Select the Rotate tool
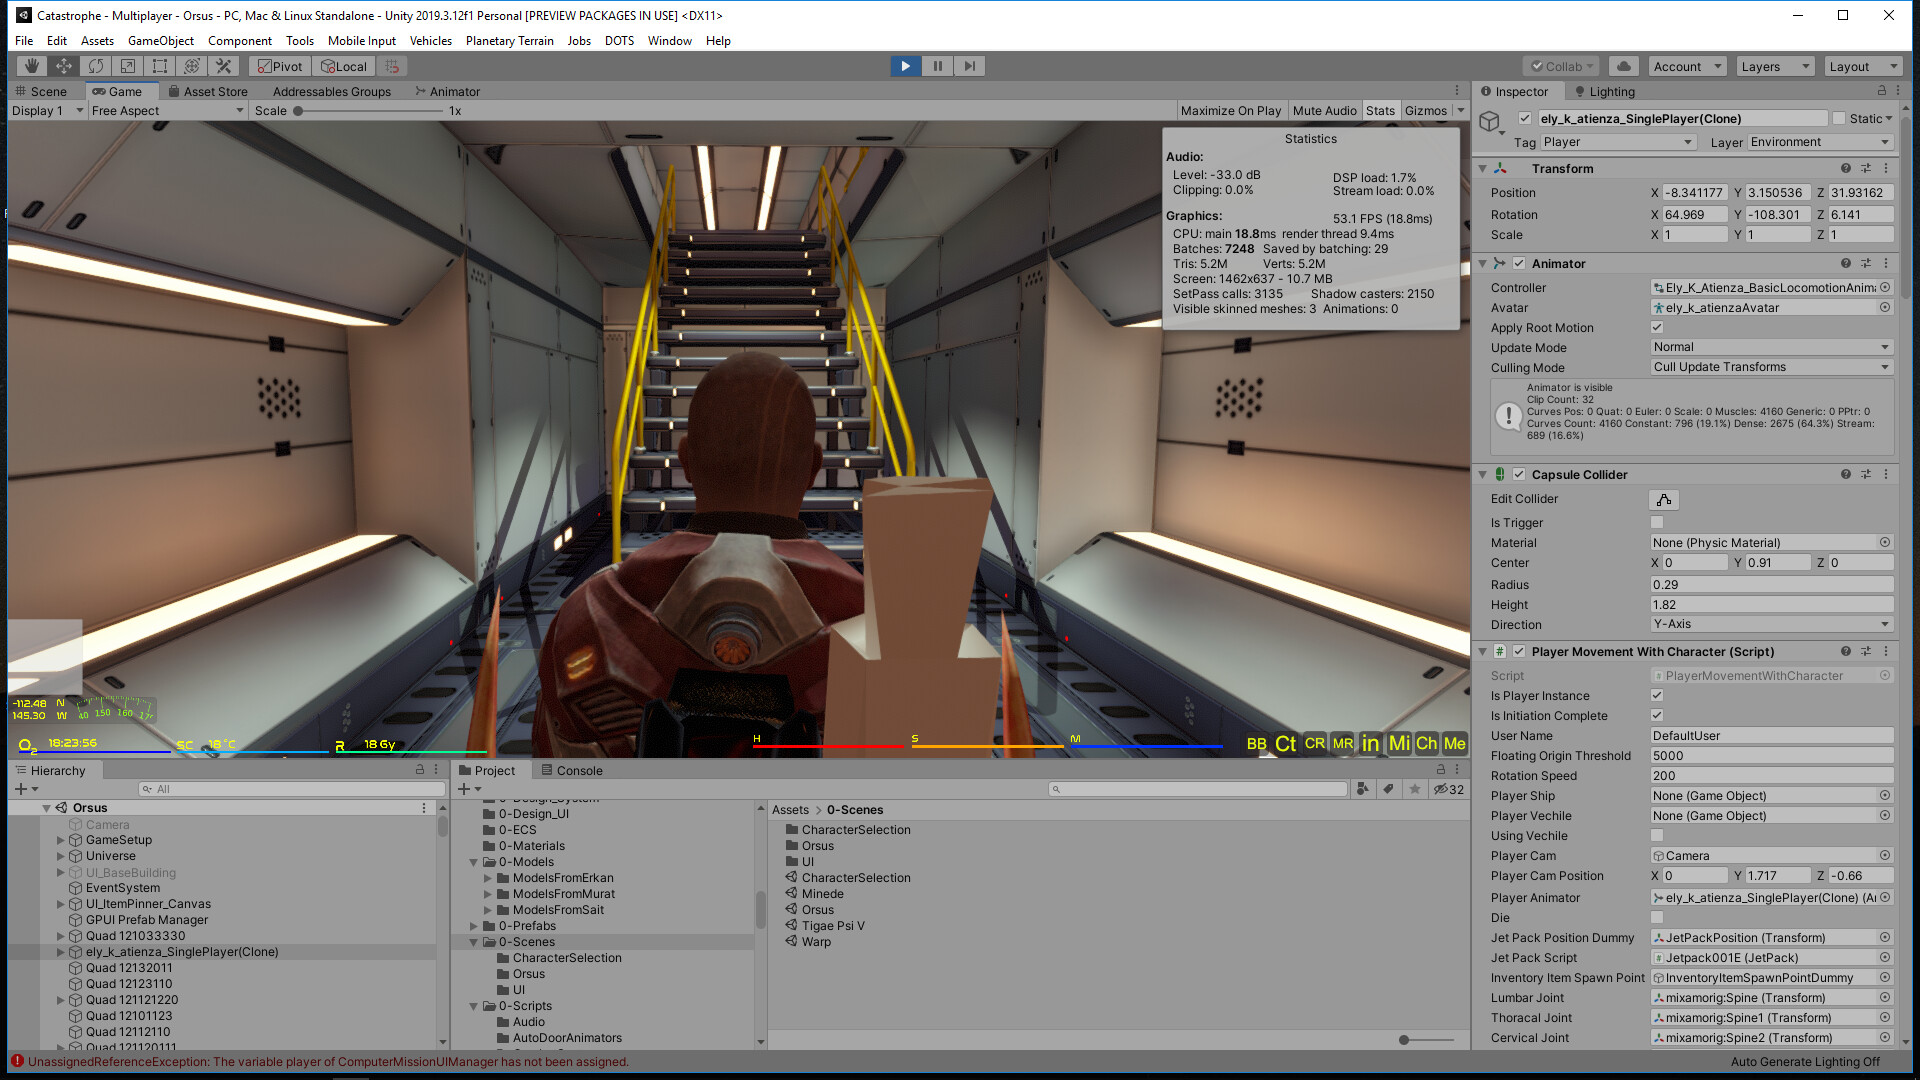This screenshot has width=1920, height=1080. 96,66
